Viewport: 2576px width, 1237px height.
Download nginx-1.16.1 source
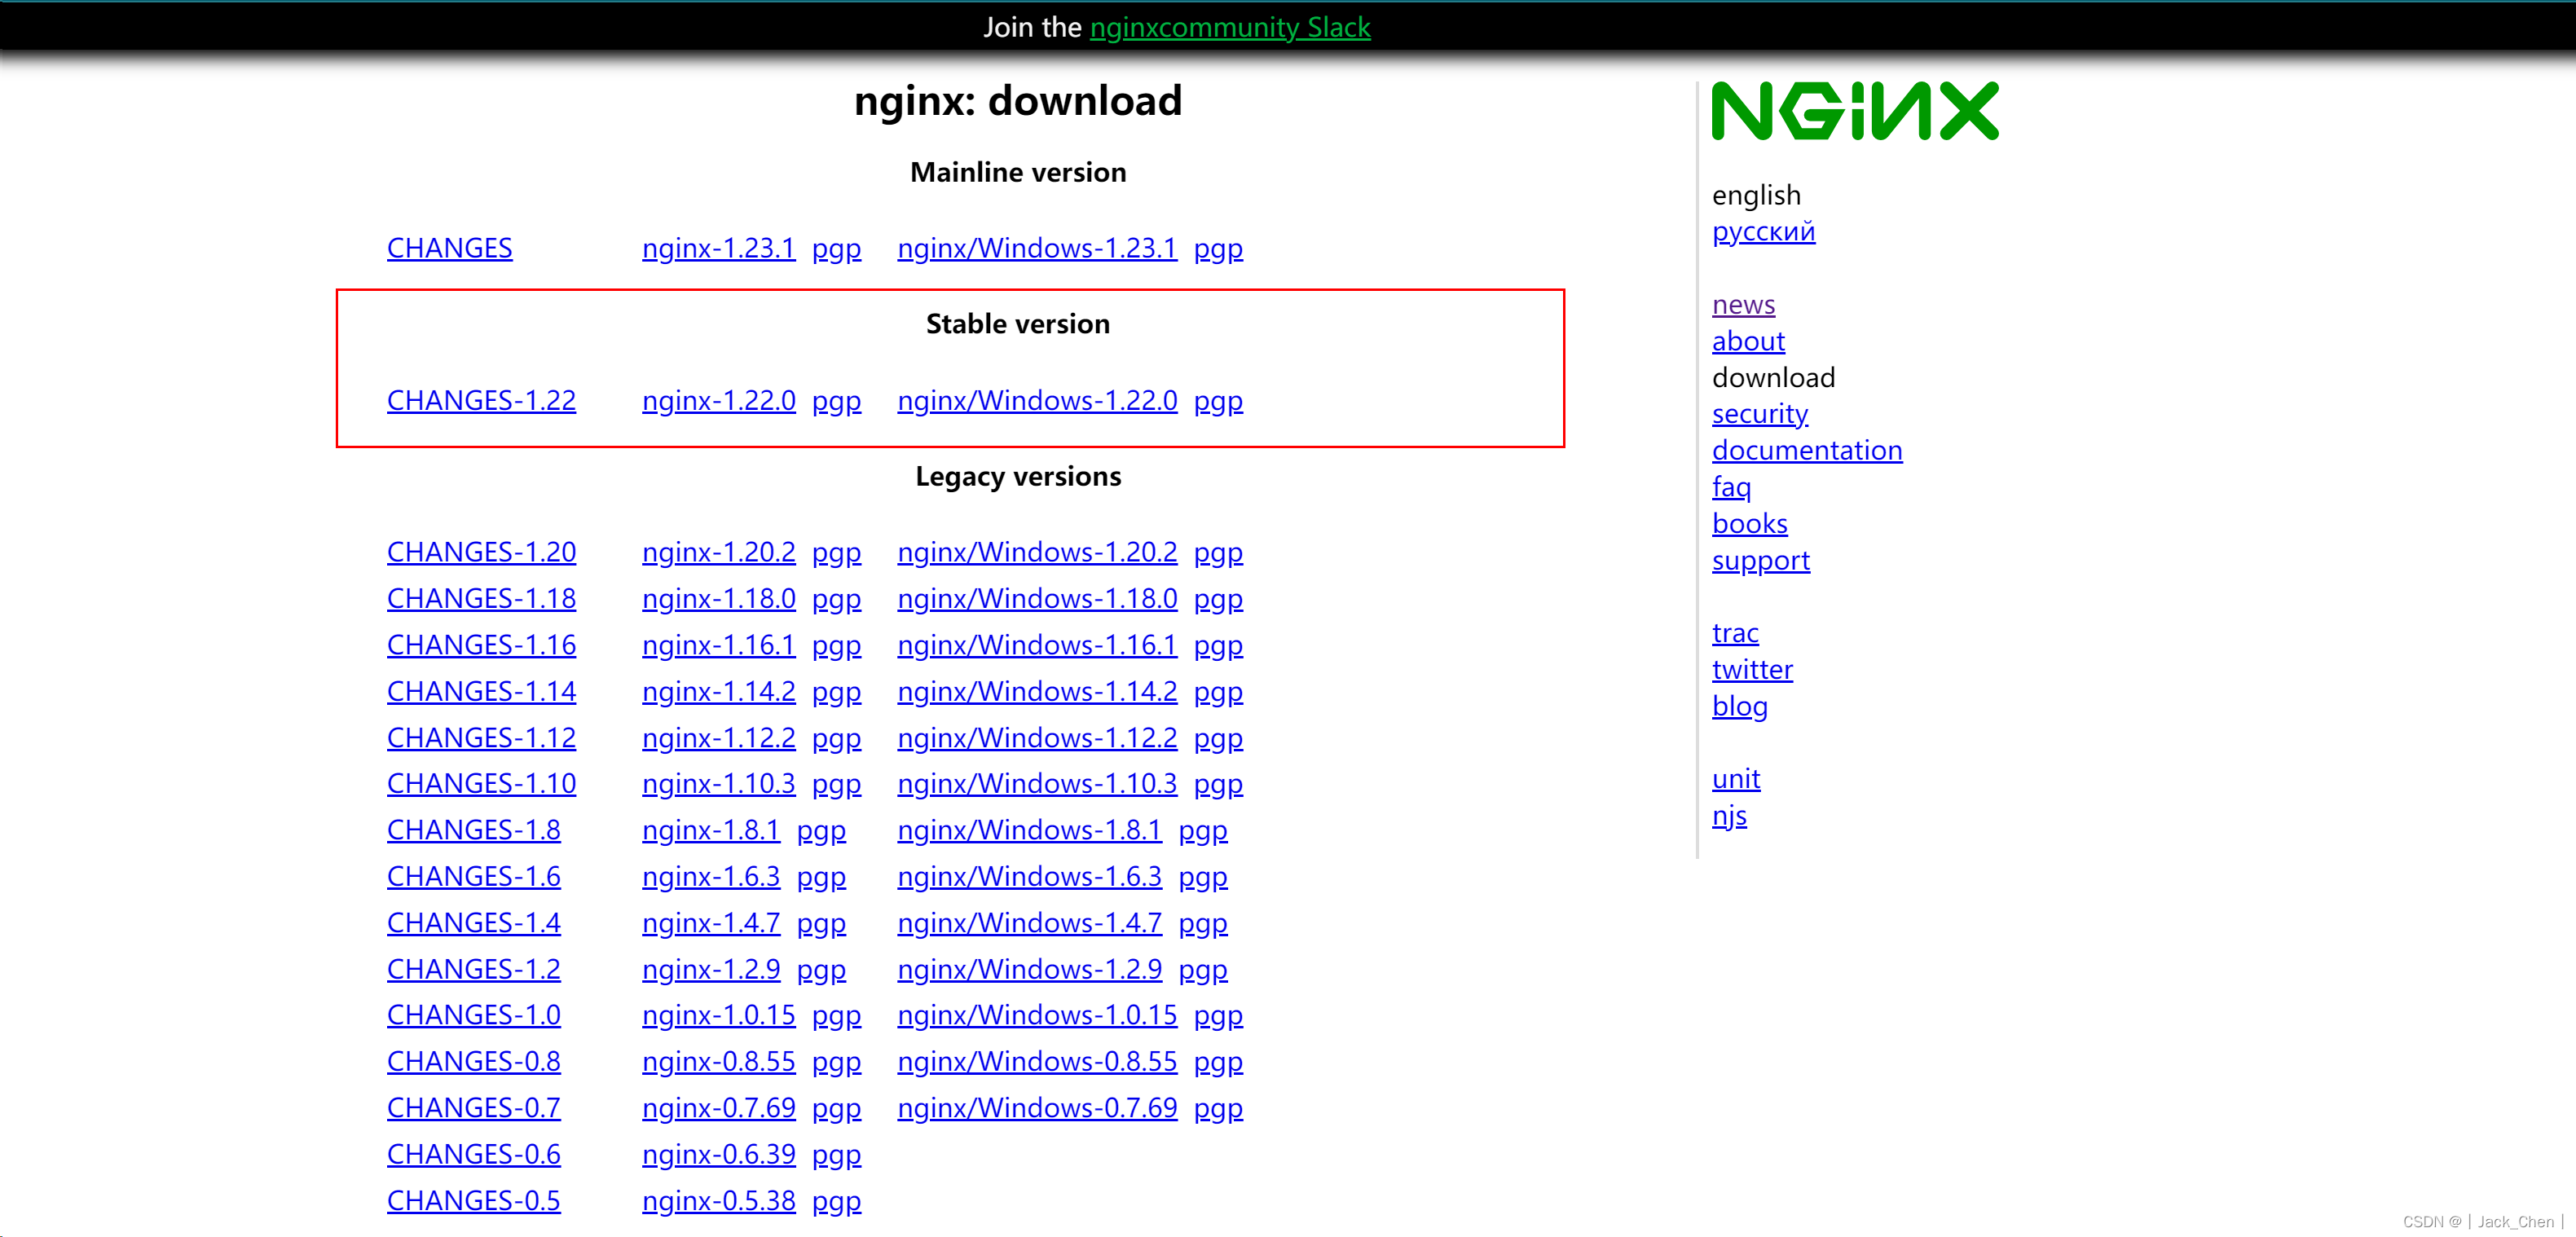click(x=719, y=645)
